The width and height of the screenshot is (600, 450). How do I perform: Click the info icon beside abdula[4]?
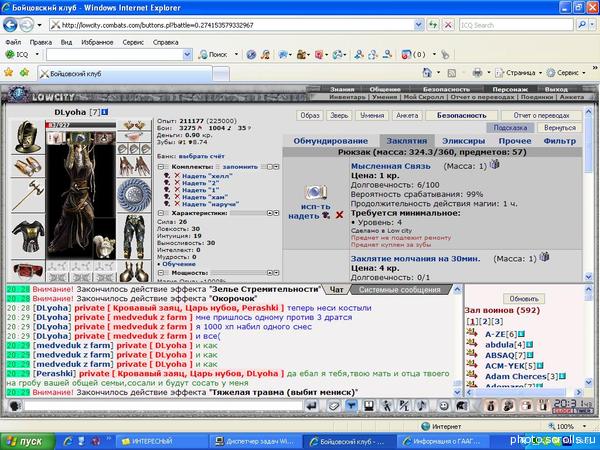click(530, 345)
